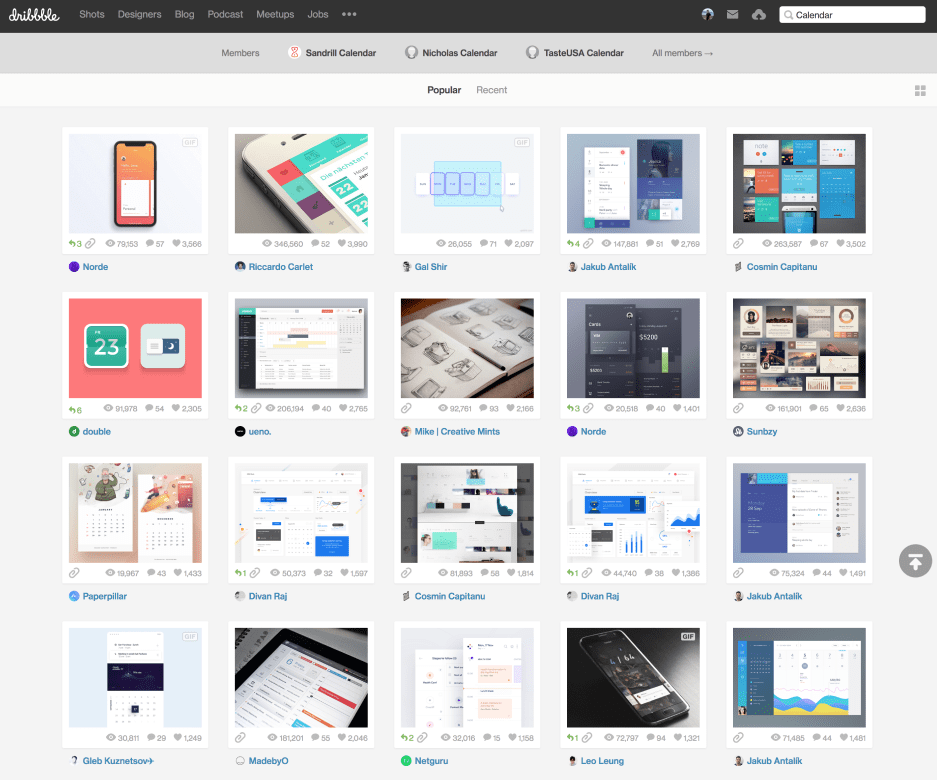Viewport: 937px width, 780px height.
Task: Open the double profile link
Action: [96, 431]
